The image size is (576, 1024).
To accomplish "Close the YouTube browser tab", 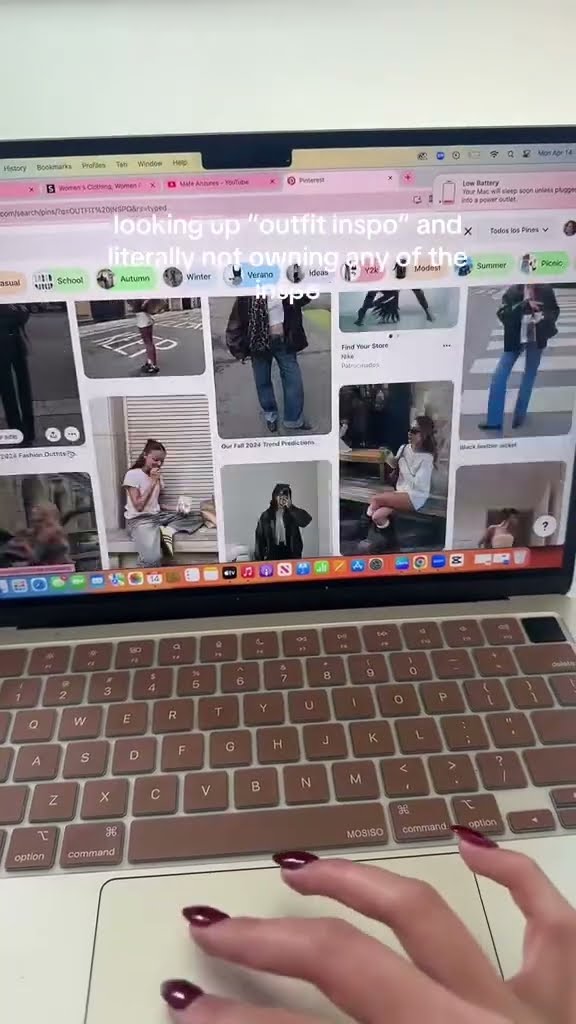I will [272, 182].
